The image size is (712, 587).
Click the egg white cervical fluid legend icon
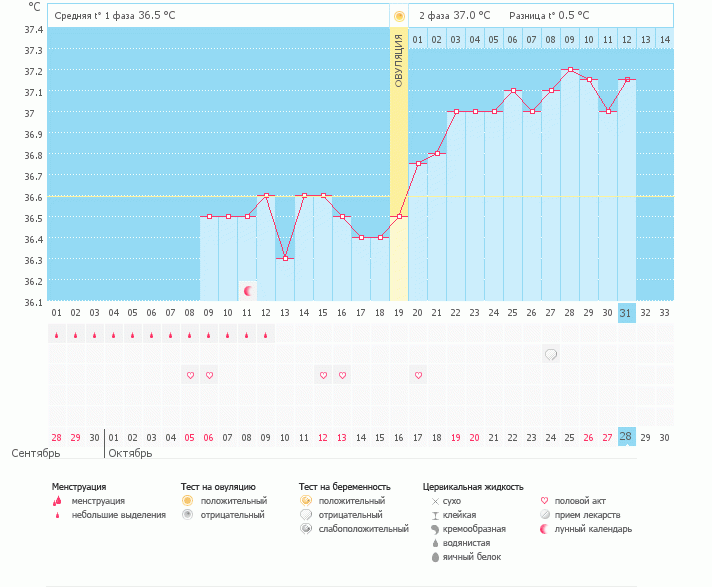[x=435, y=556]
